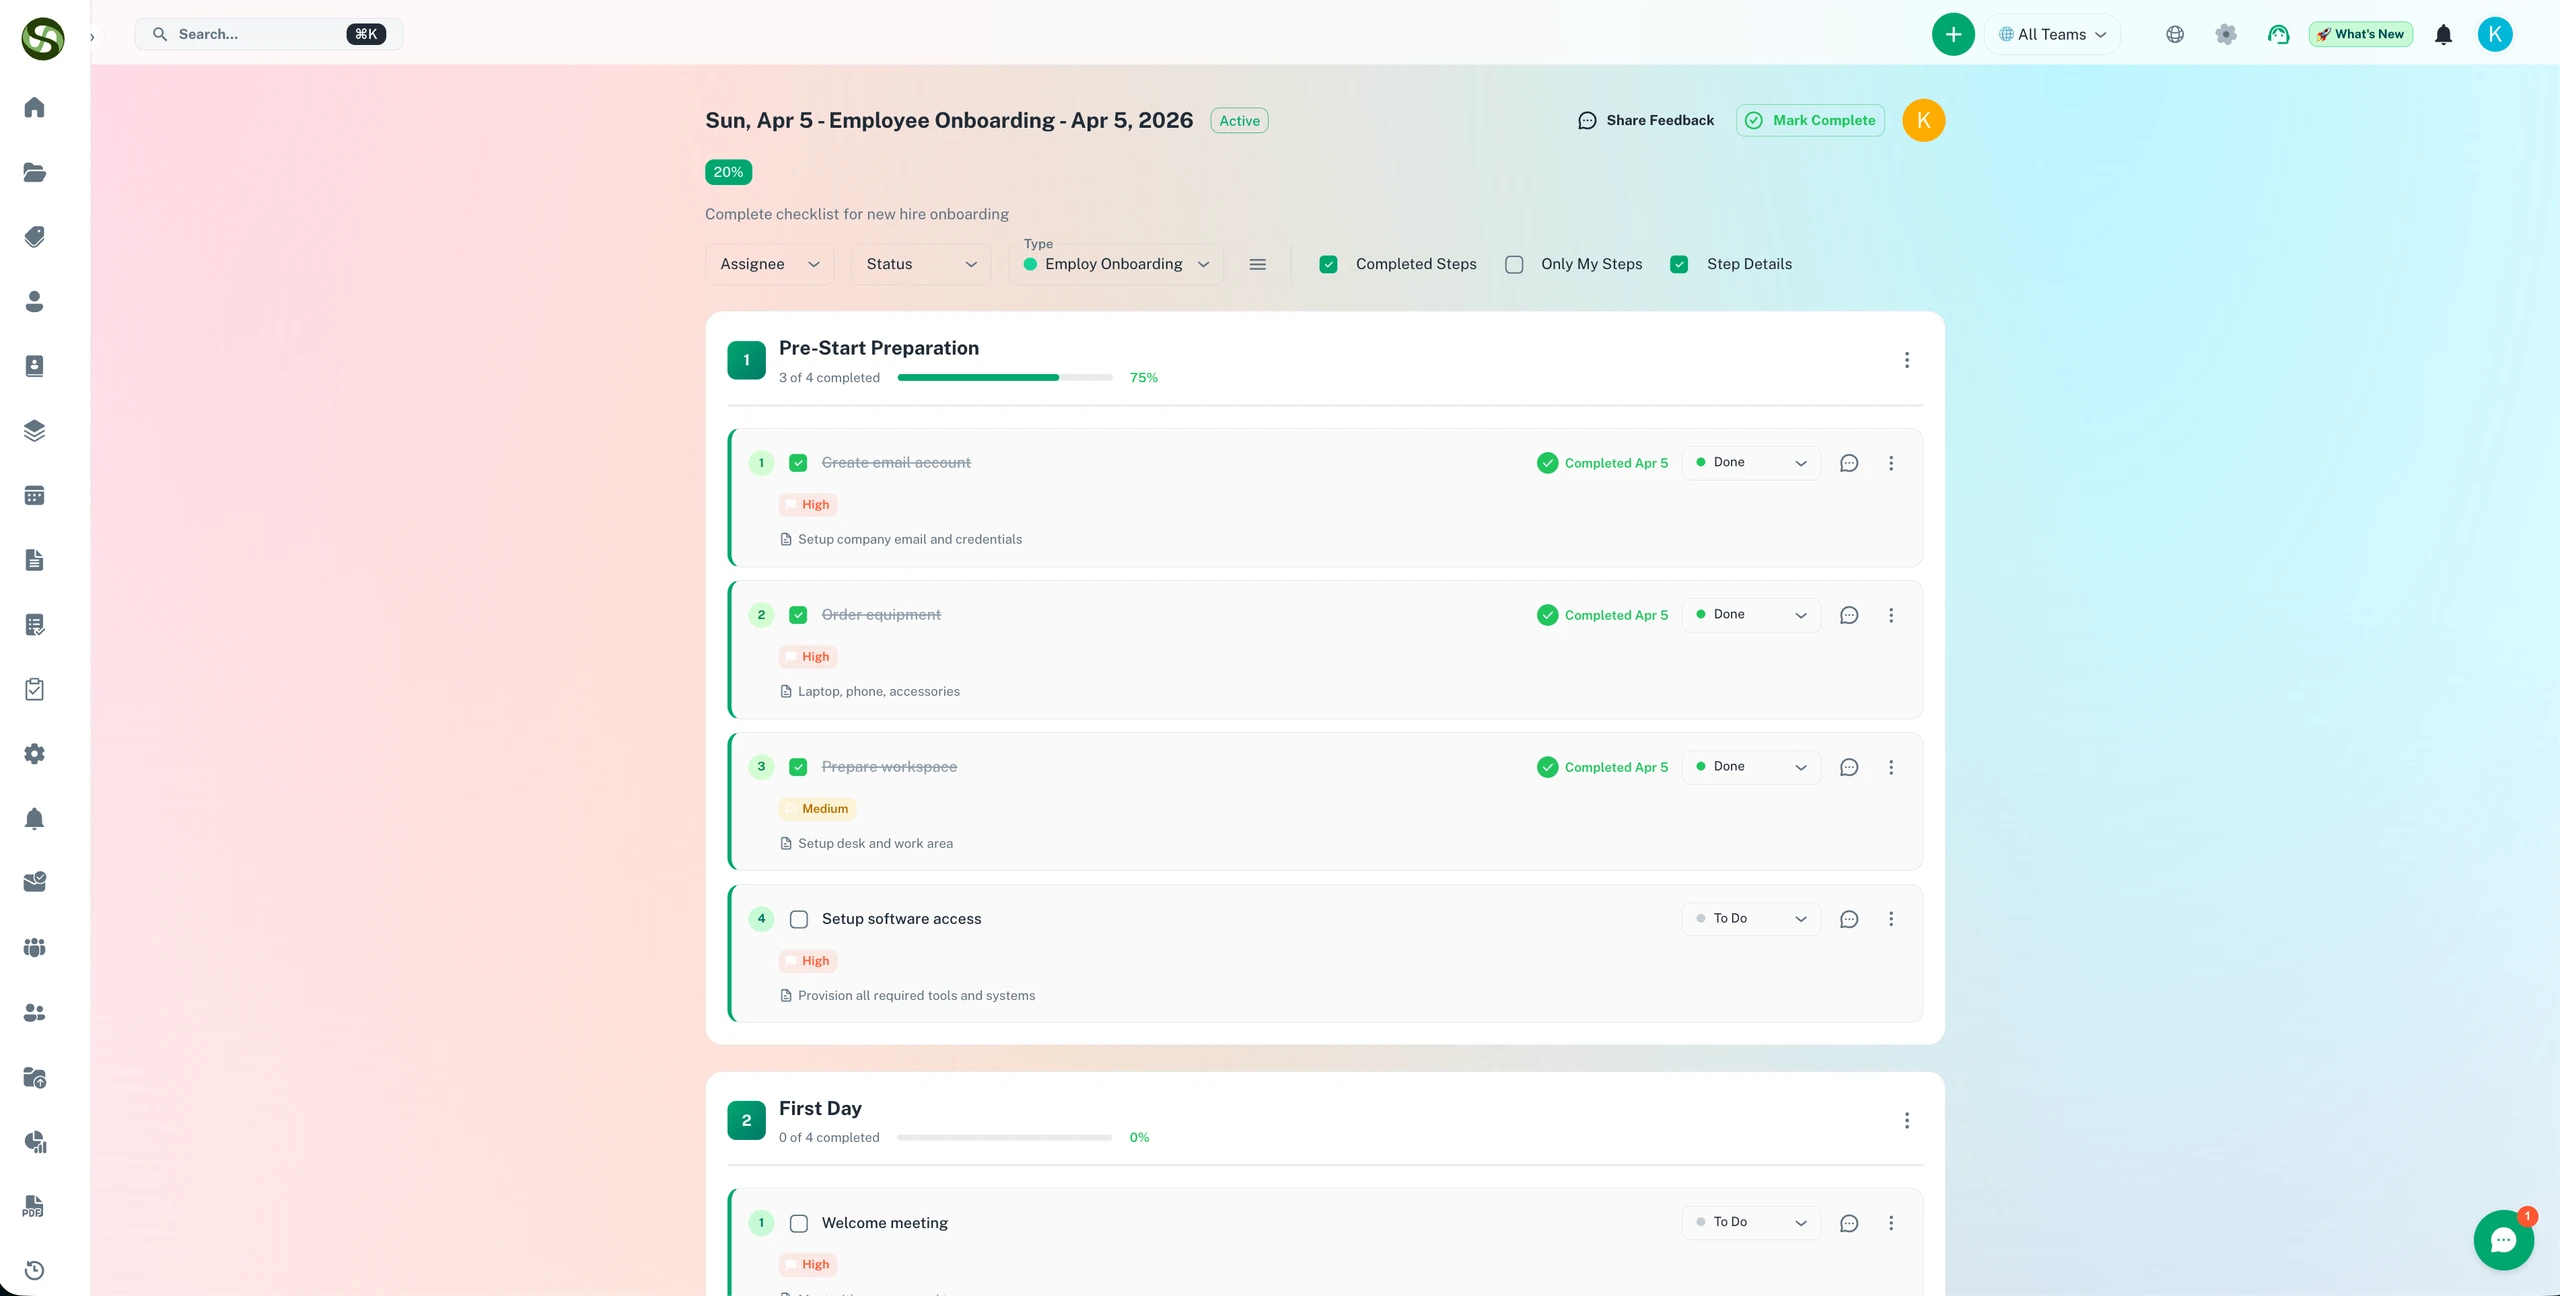The width and height of the screenshot is (2560, 1296).
Task: Open the live chat bubble widget
Action: point(2503,1240)
